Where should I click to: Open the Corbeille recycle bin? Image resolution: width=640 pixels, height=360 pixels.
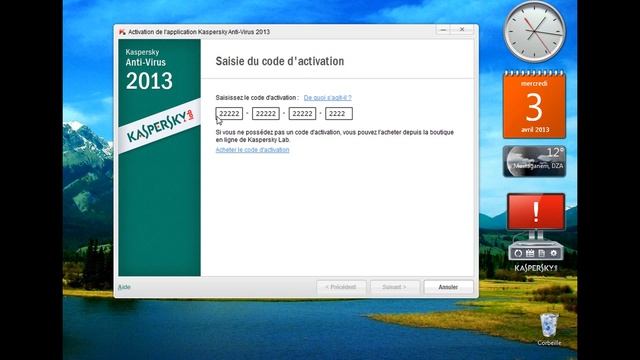pyautogui.click(x=549, y=329)
